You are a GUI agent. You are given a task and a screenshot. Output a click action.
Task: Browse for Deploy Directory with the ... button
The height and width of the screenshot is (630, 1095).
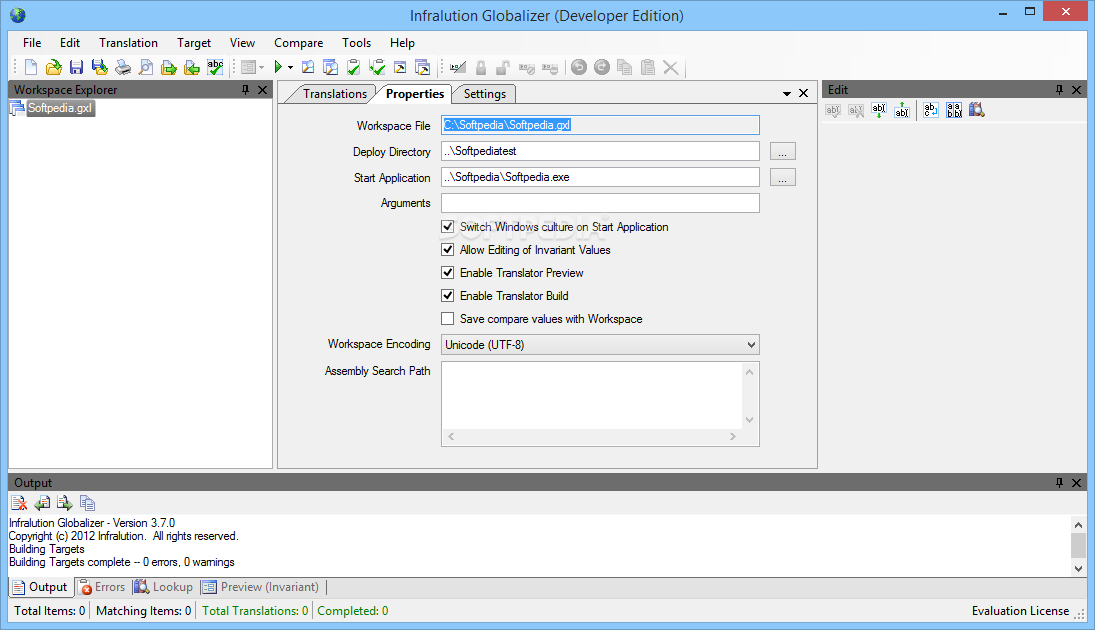pos(782,152)
